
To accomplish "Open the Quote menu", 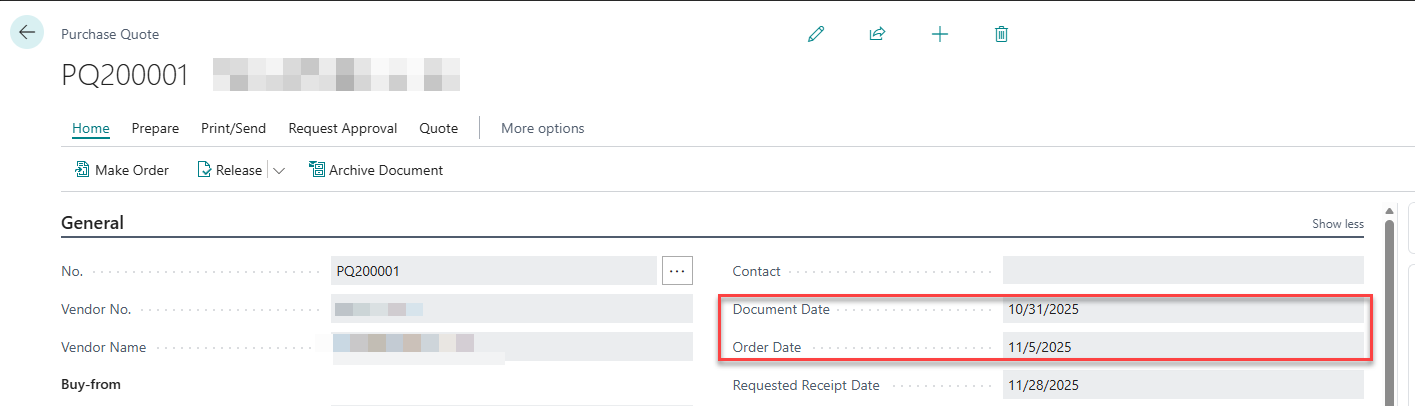I will coord(438,128).
